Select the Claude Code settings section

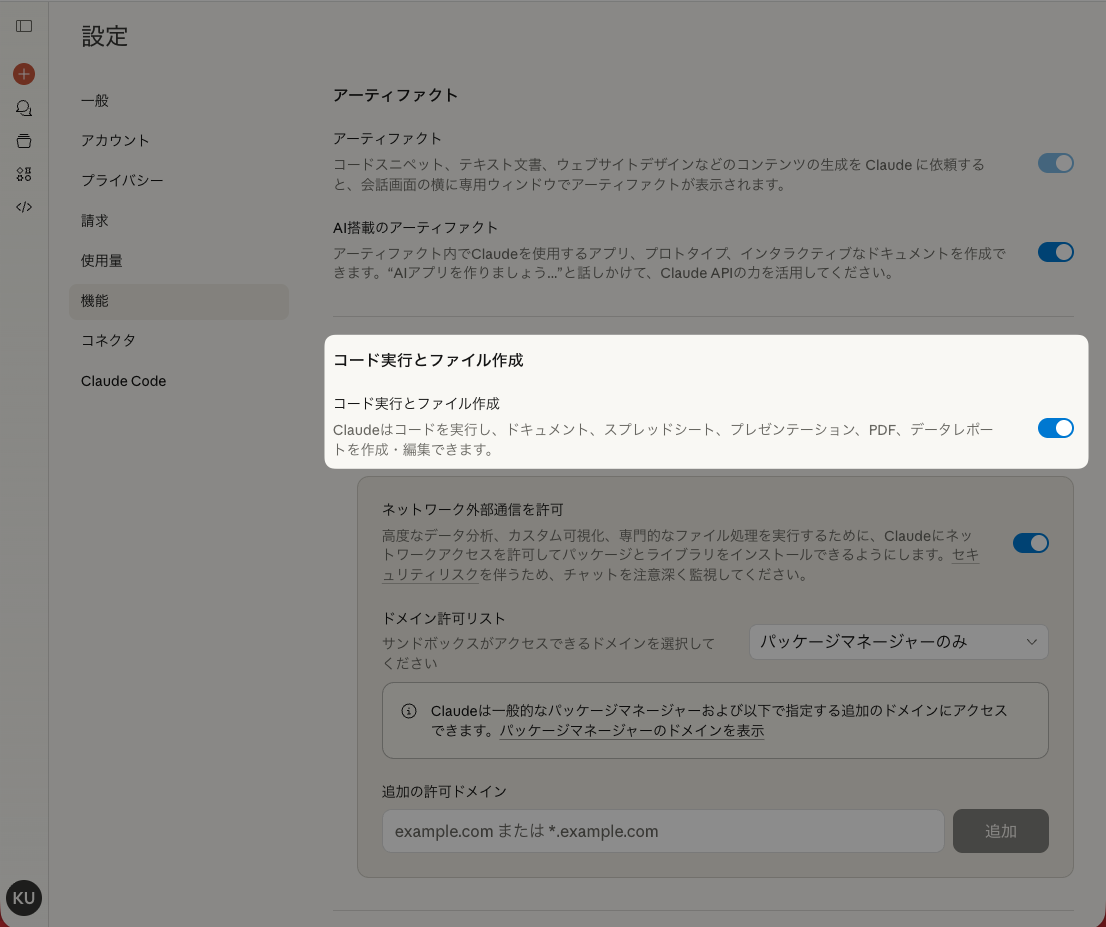pos(179,381)
